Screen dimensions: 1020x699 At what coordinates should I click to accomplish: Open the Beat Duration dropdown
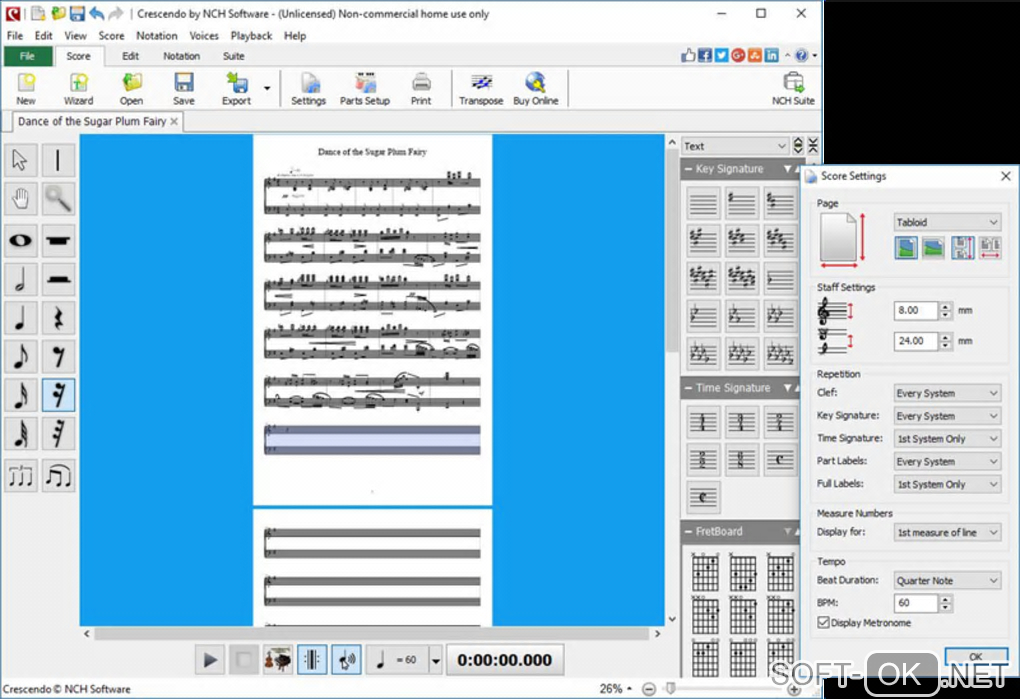[947, 580]
